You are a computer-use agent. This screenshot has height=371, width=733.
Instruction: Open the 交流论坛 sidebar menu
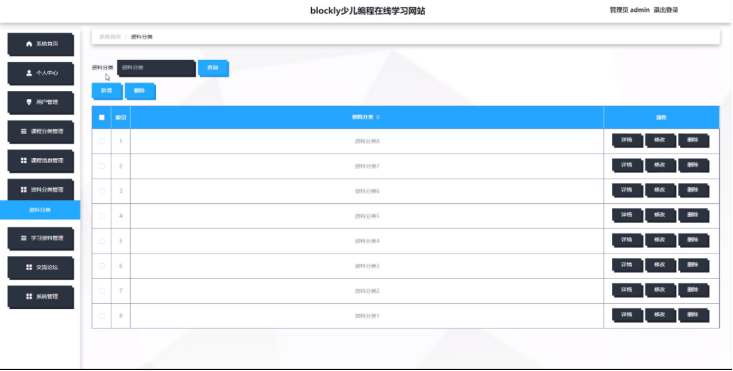click(41, 267)
